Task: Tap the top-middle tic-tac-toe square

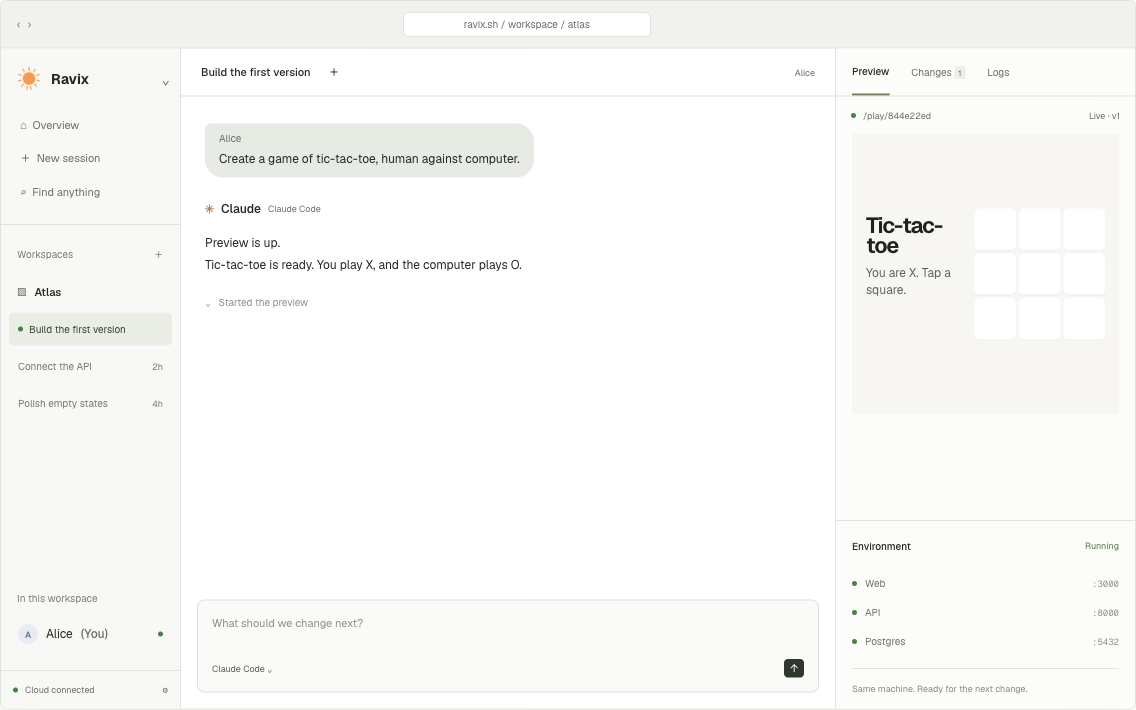Action: coord(1040,229)
